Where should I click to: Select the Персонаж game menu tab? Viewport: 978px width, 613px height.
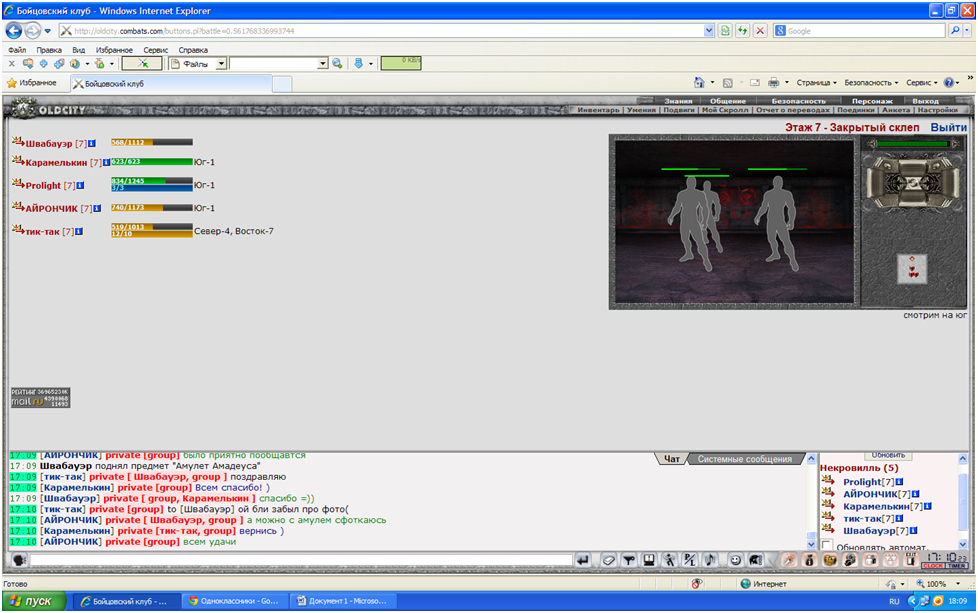point(872,101)
